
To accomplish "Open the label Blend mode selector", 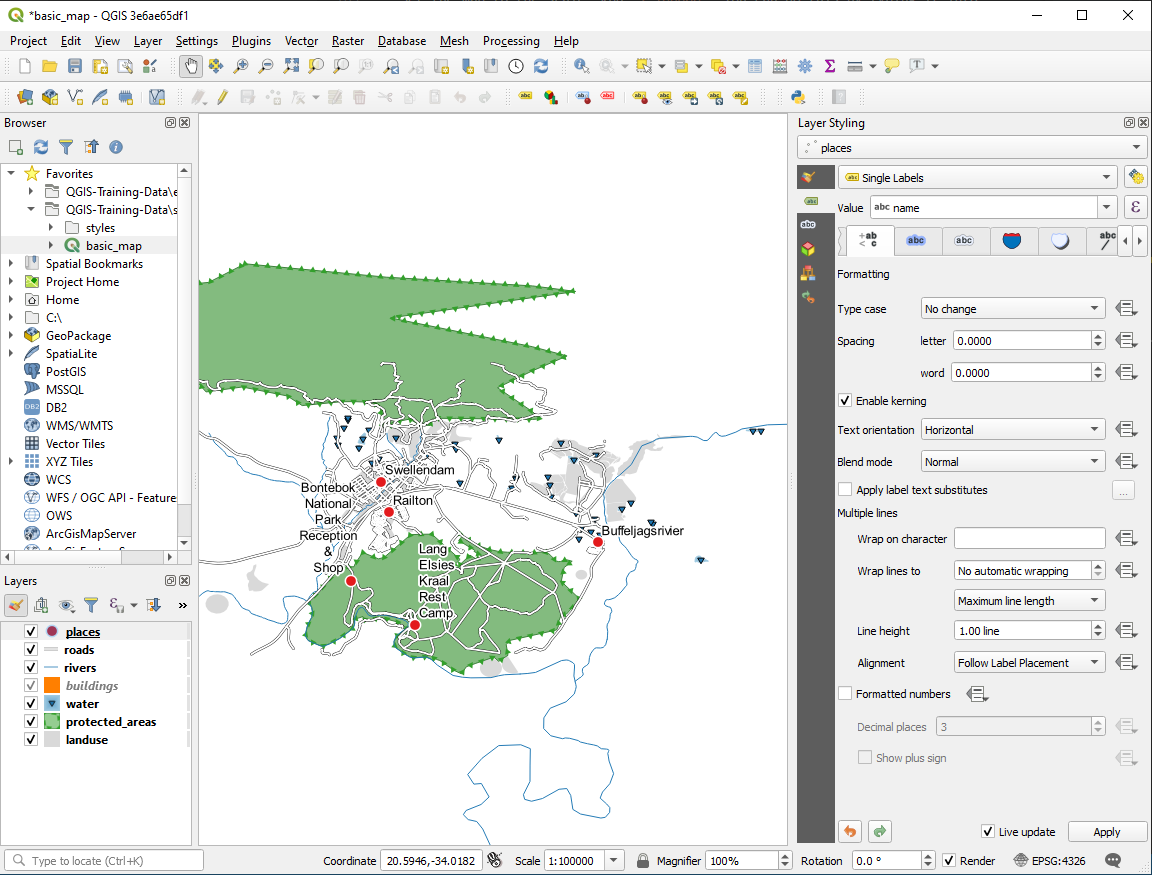I will (x=1012, y=461).
